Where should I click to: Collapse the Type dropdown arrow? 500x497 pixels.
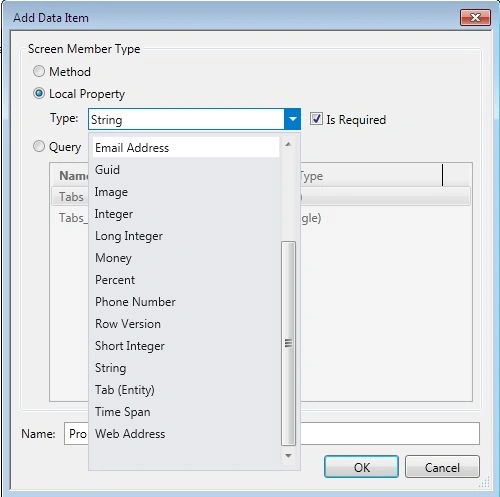[292, 119]
